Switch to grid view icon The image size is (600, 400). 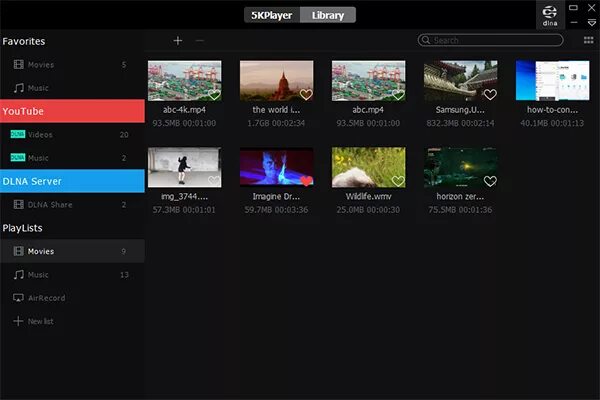[589, 40]
